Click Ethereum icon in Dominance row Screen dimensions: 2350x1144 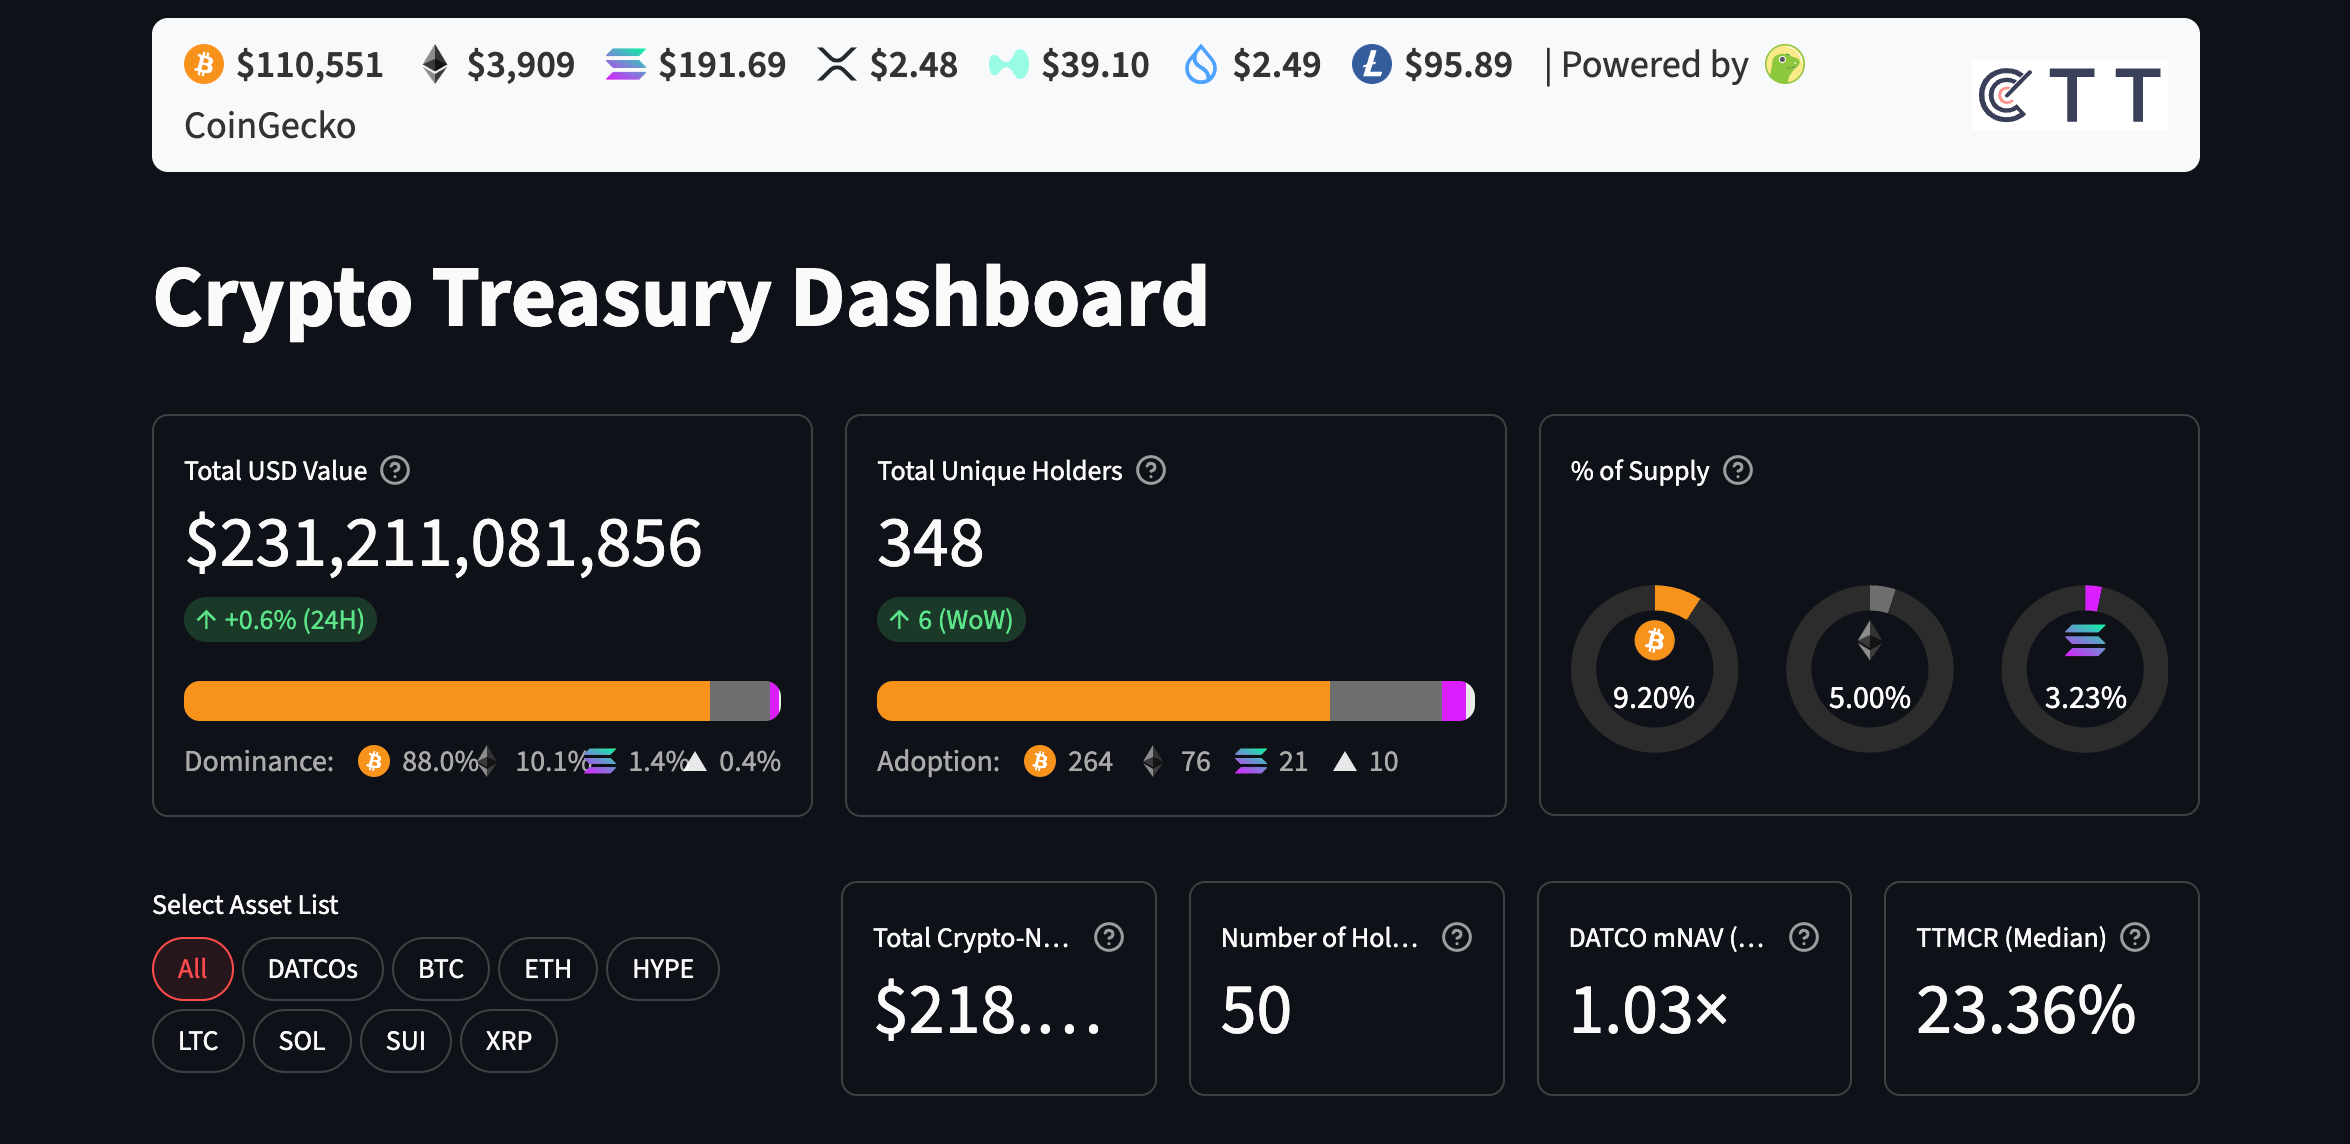[x=486, y=761]
